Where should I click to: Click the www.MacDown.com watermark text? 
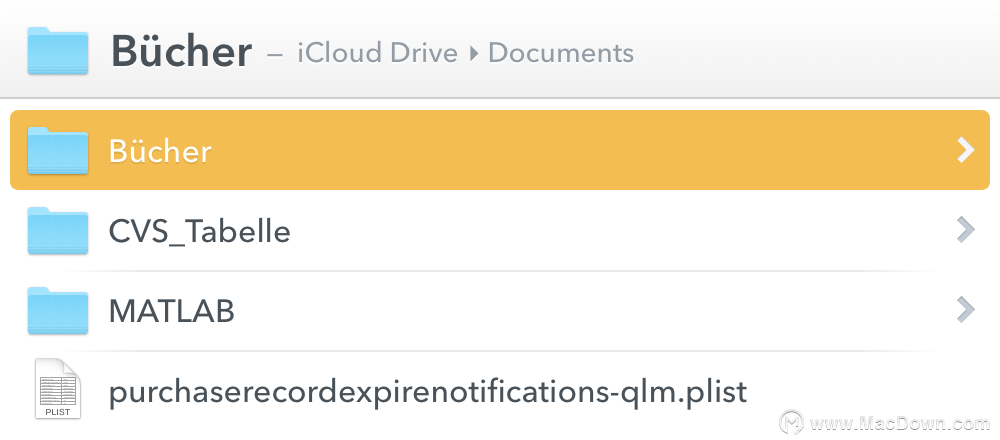click(901, 423)
